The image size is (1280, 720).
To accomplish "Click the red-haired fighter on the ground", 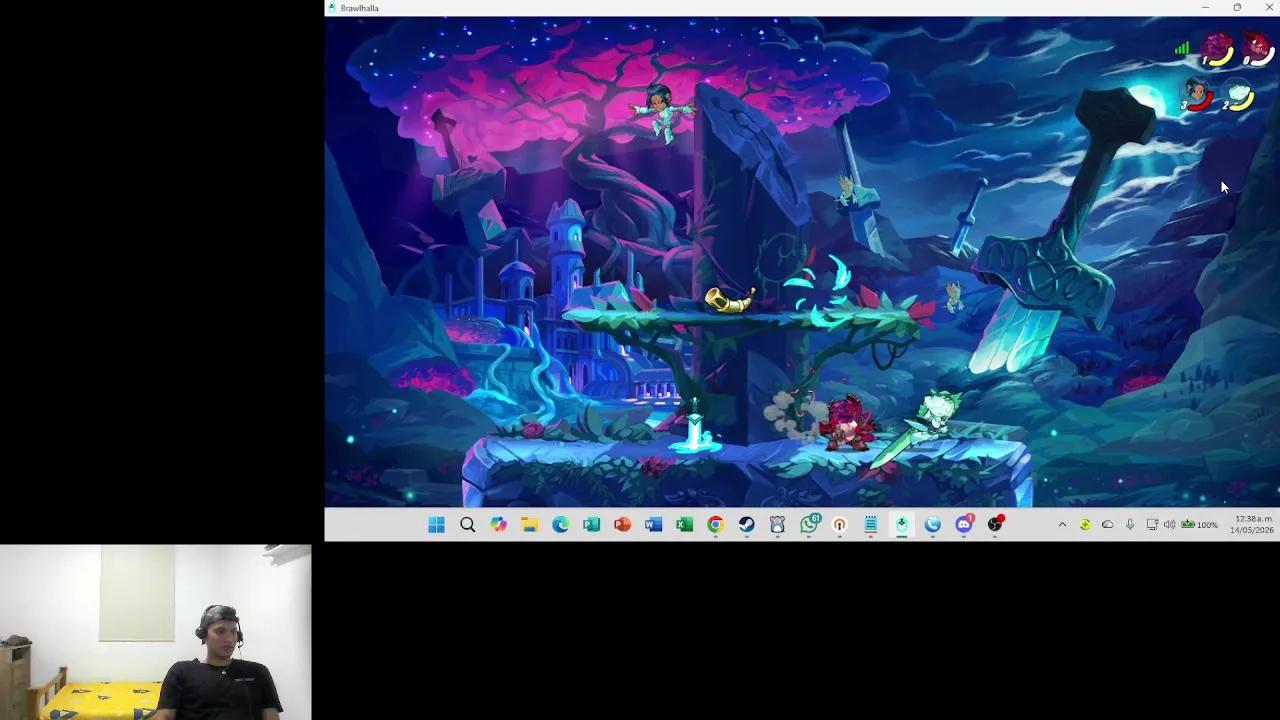I will (848, 422).
